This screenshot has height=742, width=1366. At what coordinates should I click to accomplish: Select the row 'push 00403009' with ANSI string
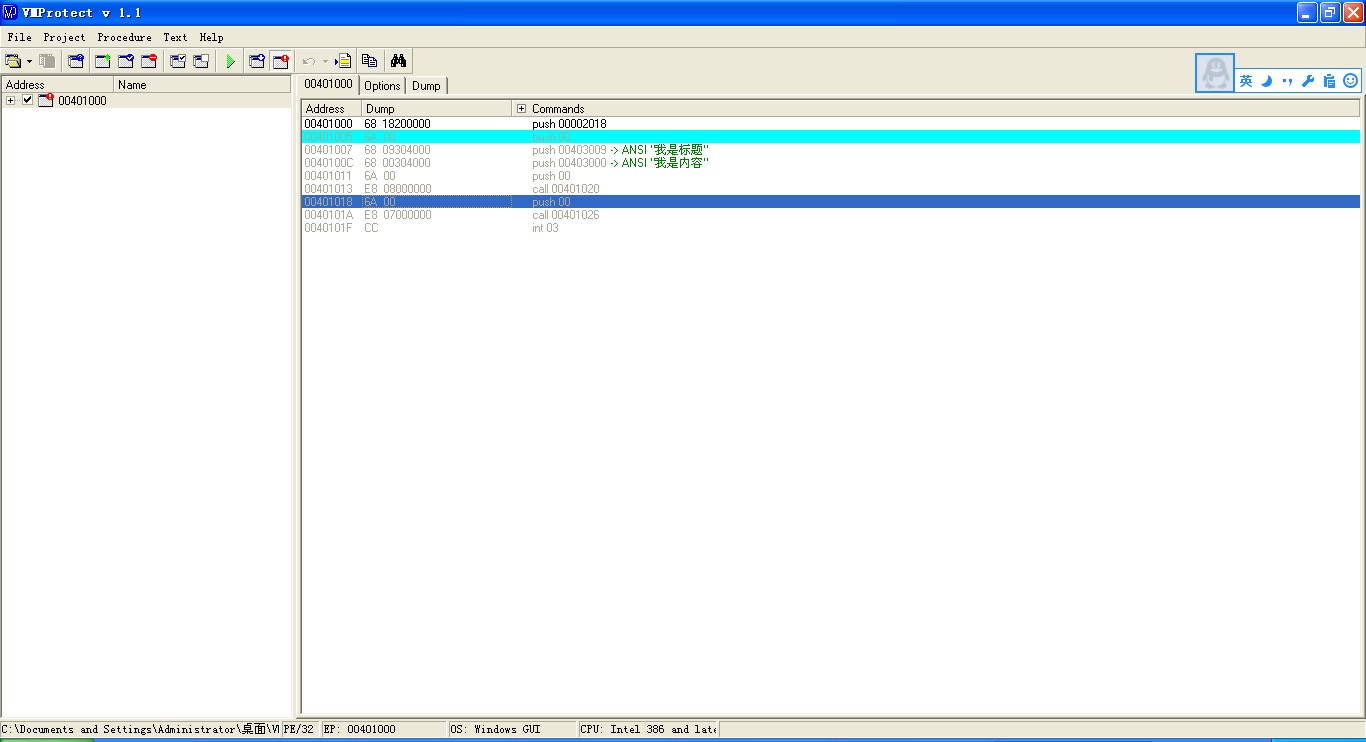point(831,150)
